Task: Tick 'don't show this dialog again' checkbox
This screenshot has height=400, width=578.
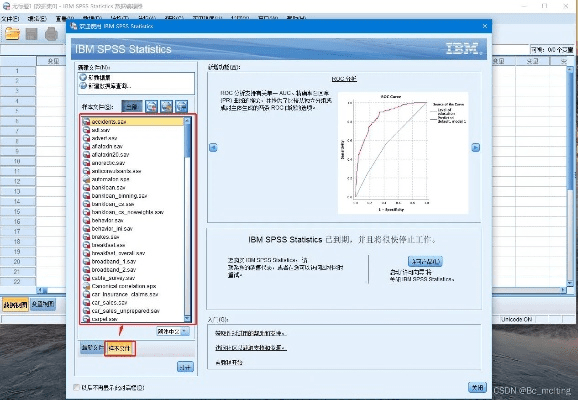Action: 76,387
